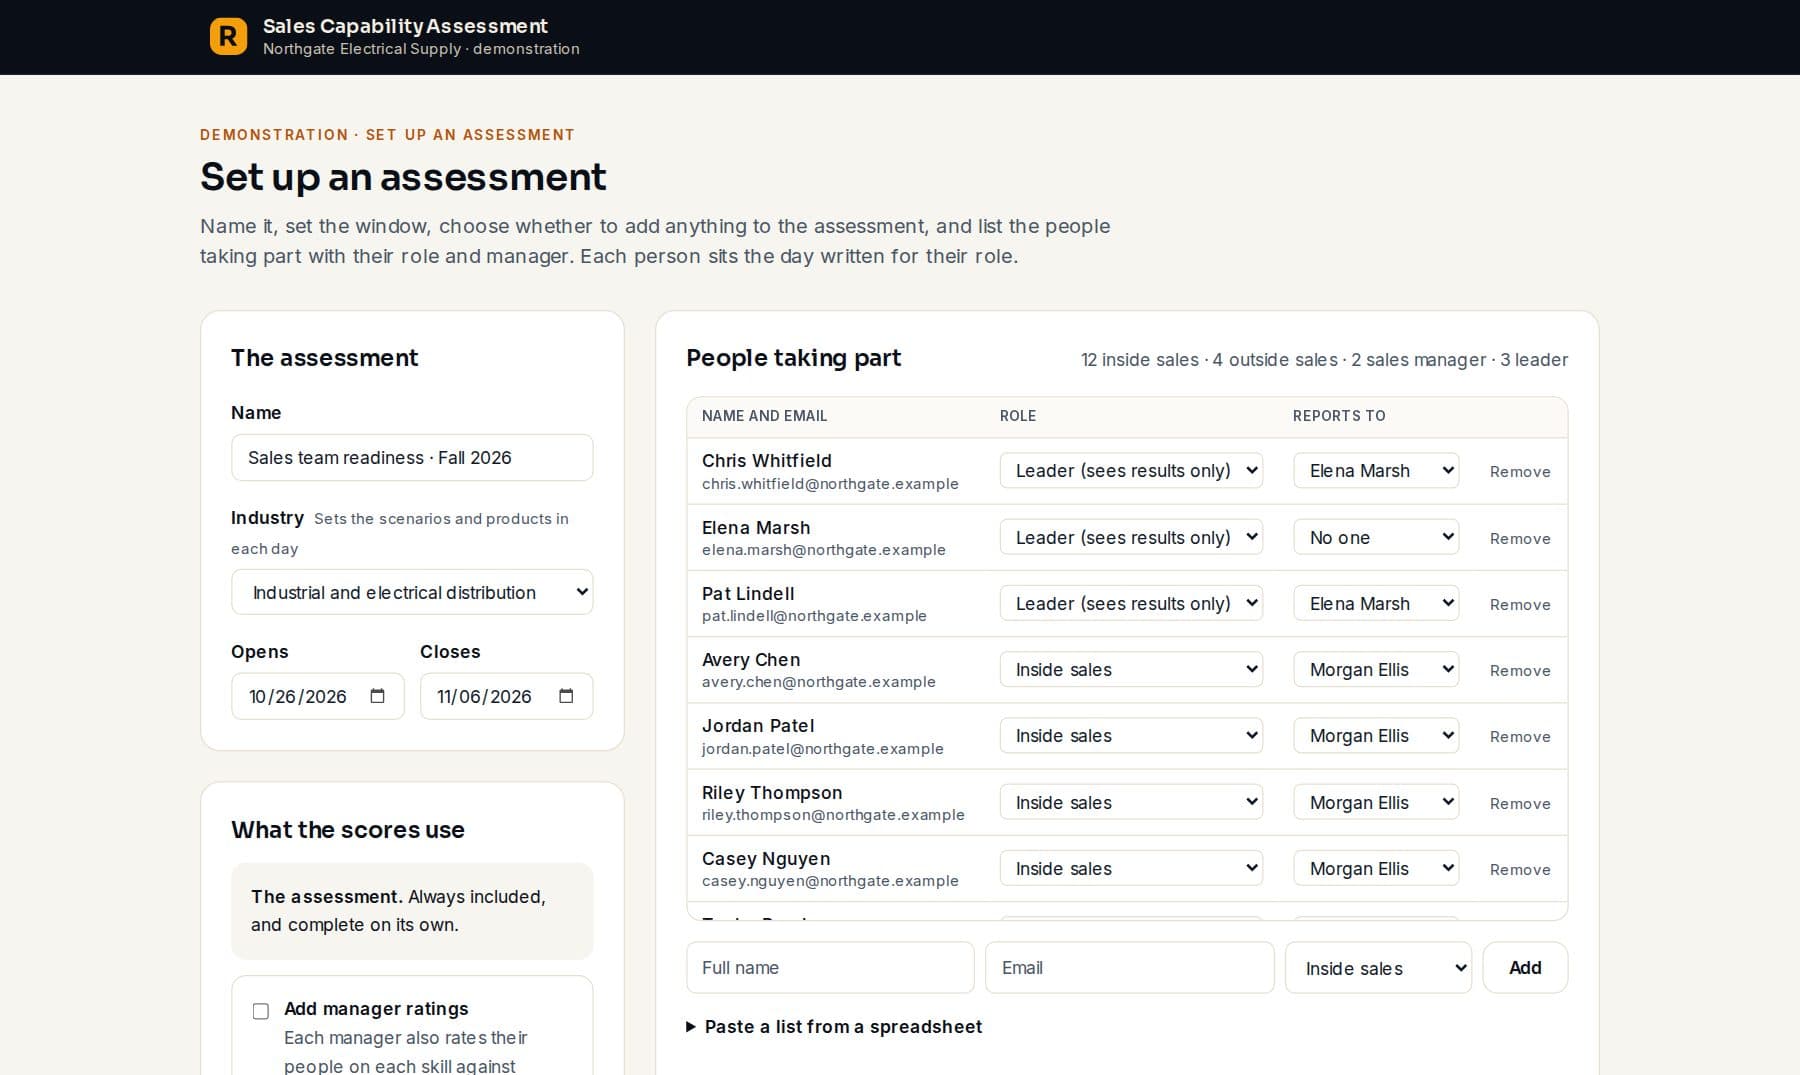Open Jordan Patel's Reports To dropdown
This screenshot has height=1075, width=1800.
point(1376,735)
